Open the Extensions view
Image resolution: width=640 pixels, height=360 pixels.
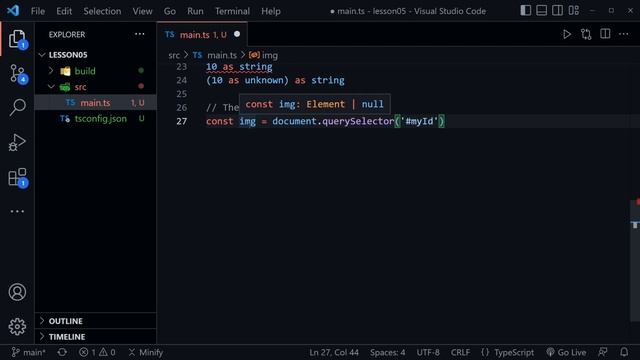(x=17, y=177)
